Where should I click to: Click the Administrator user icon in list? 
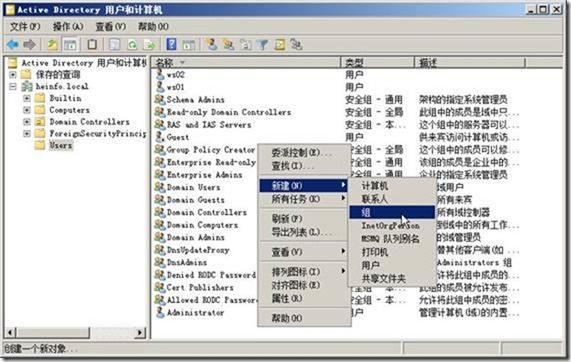(160, 312)
